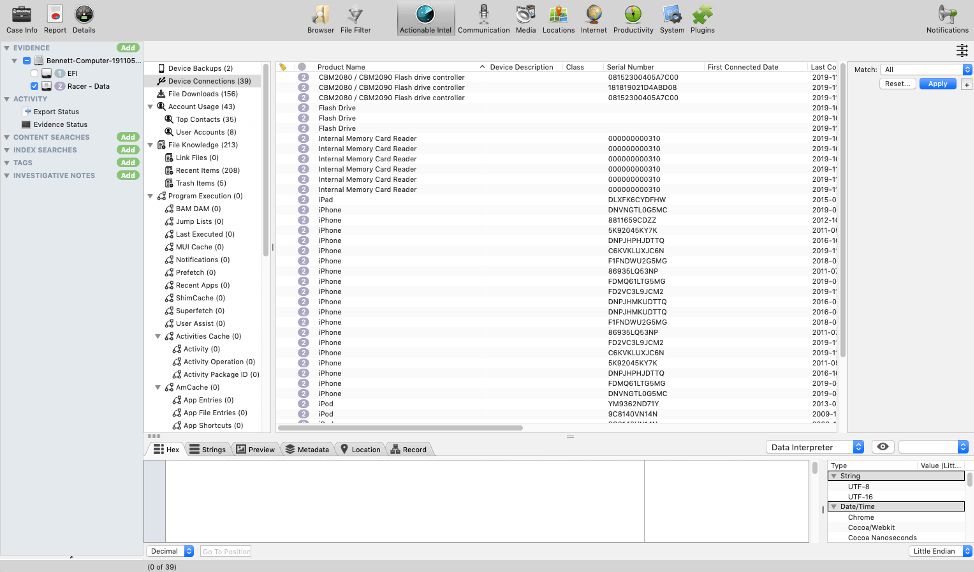Open the column settings icon top right
Screen dimensions: 974x572
click(962, 50)
